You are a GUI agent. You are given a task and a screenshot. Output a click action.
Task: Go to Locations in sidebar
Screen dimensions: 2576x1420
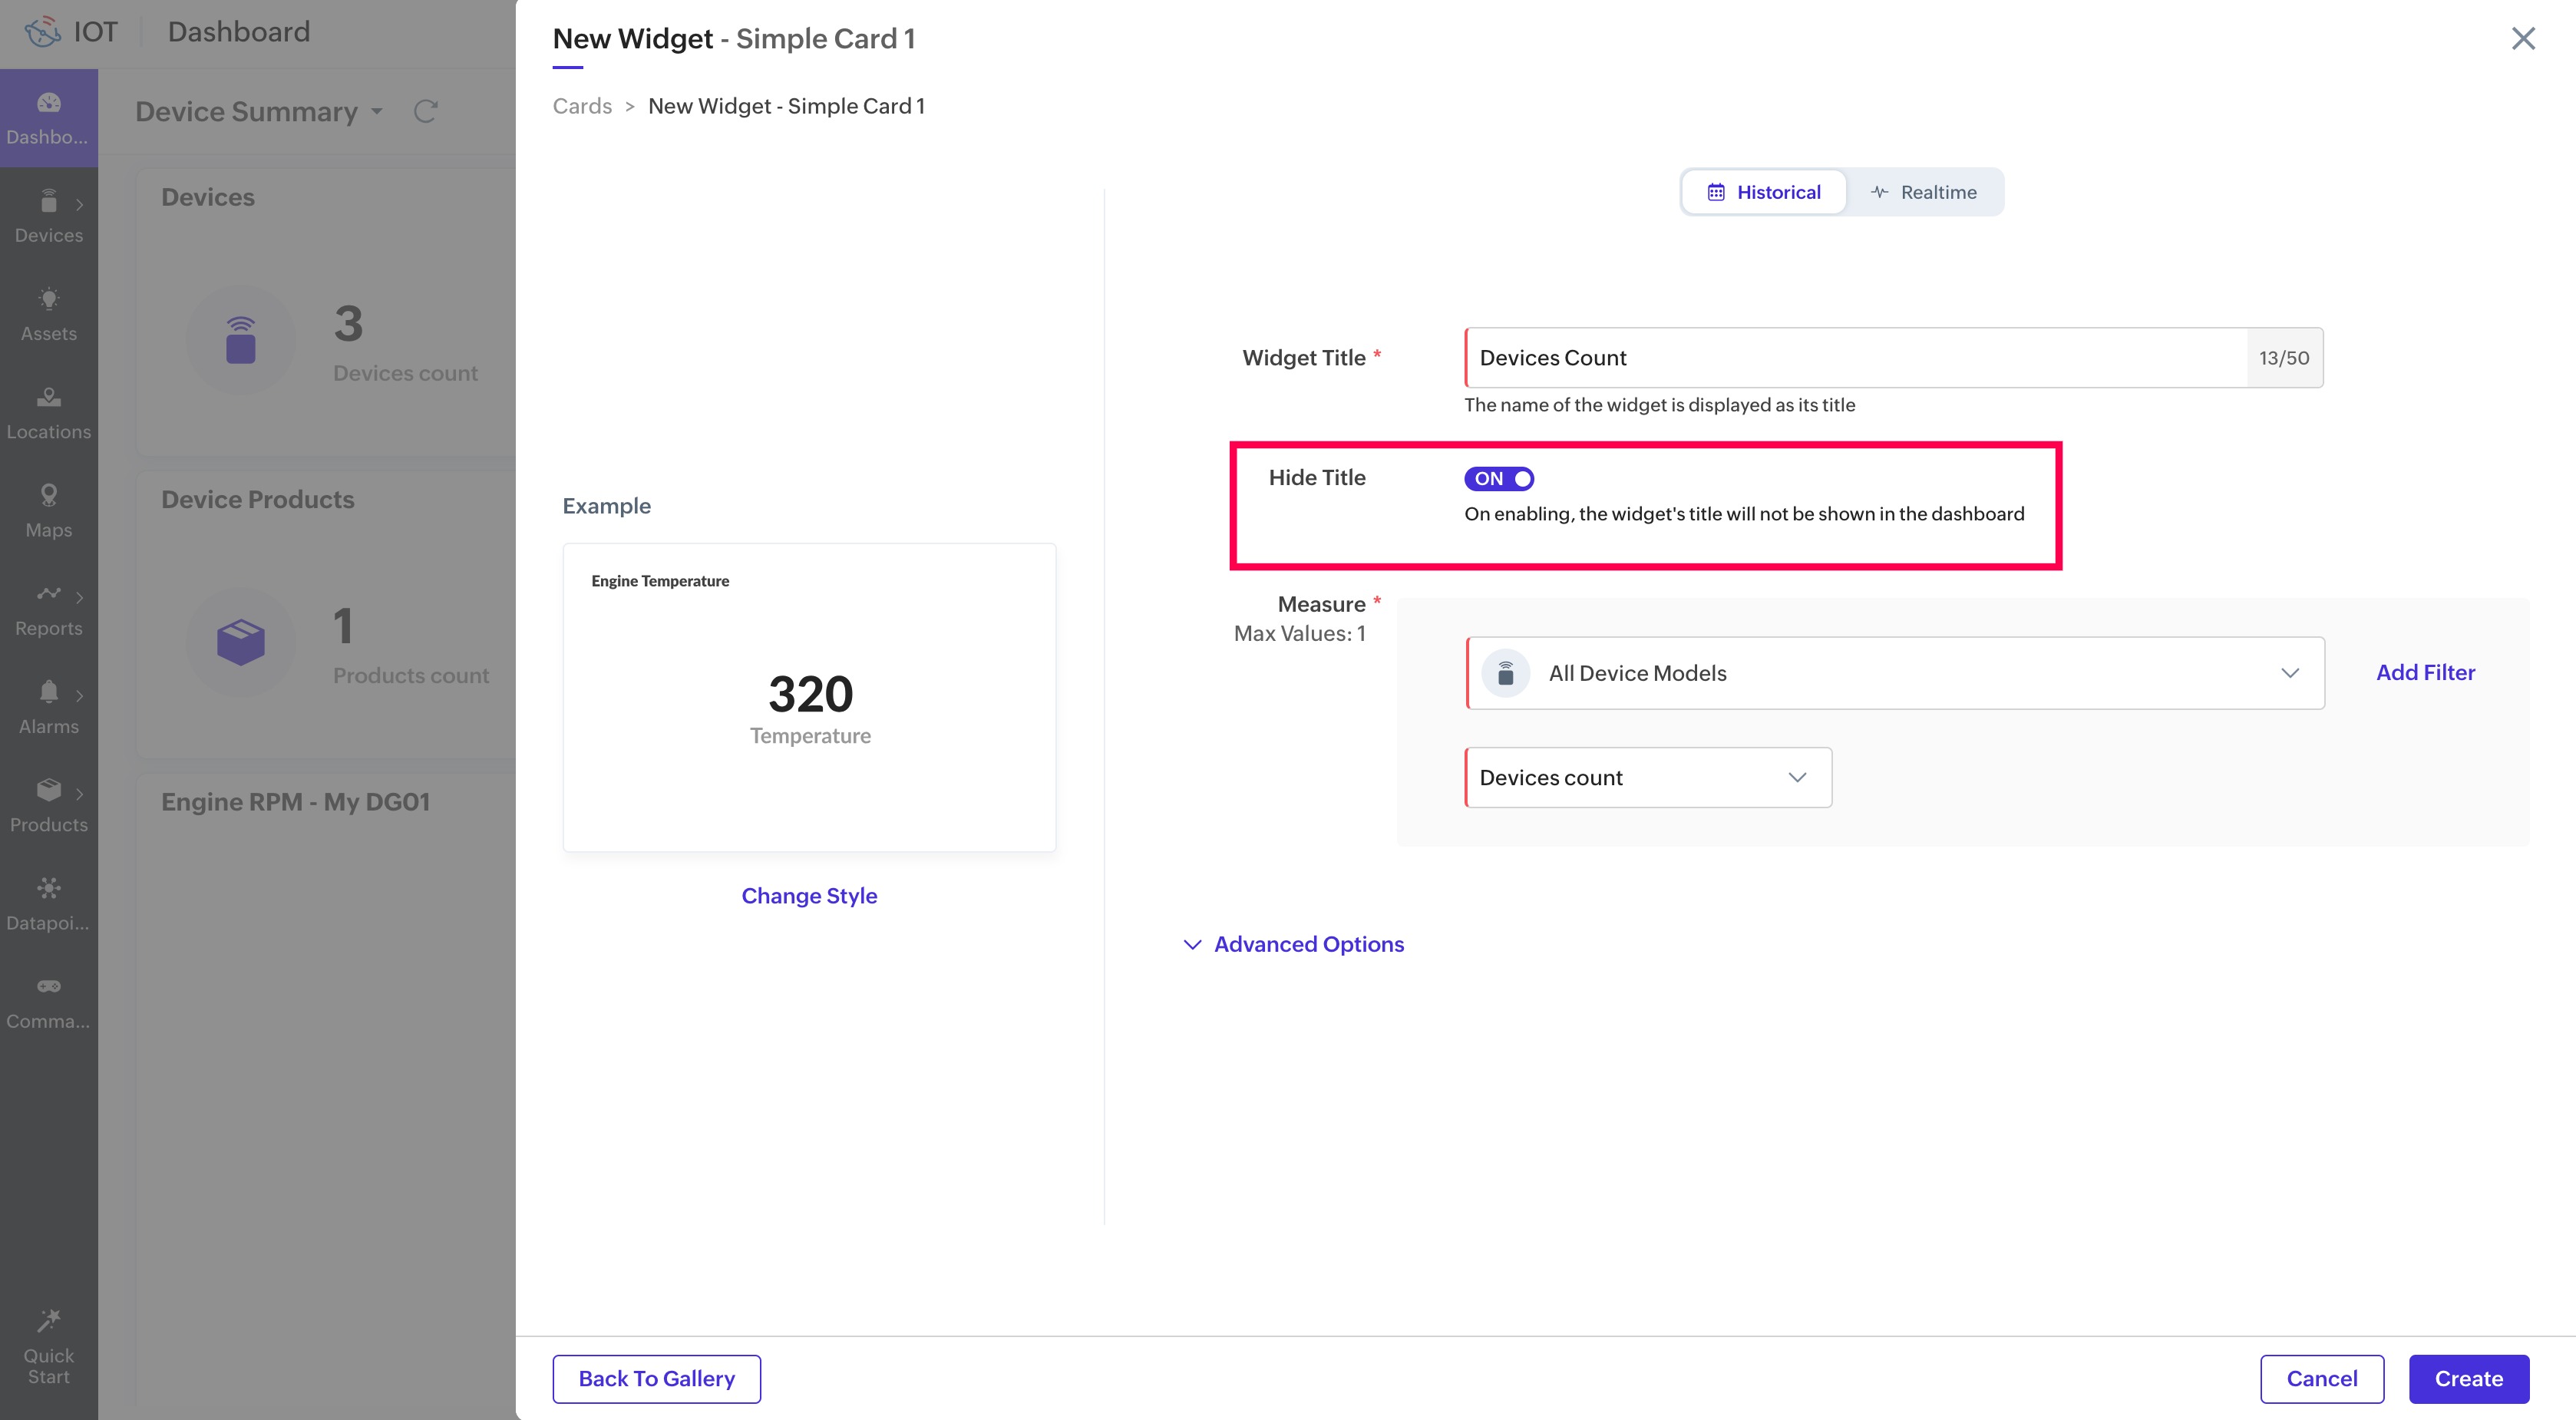[x=48, y=399]
